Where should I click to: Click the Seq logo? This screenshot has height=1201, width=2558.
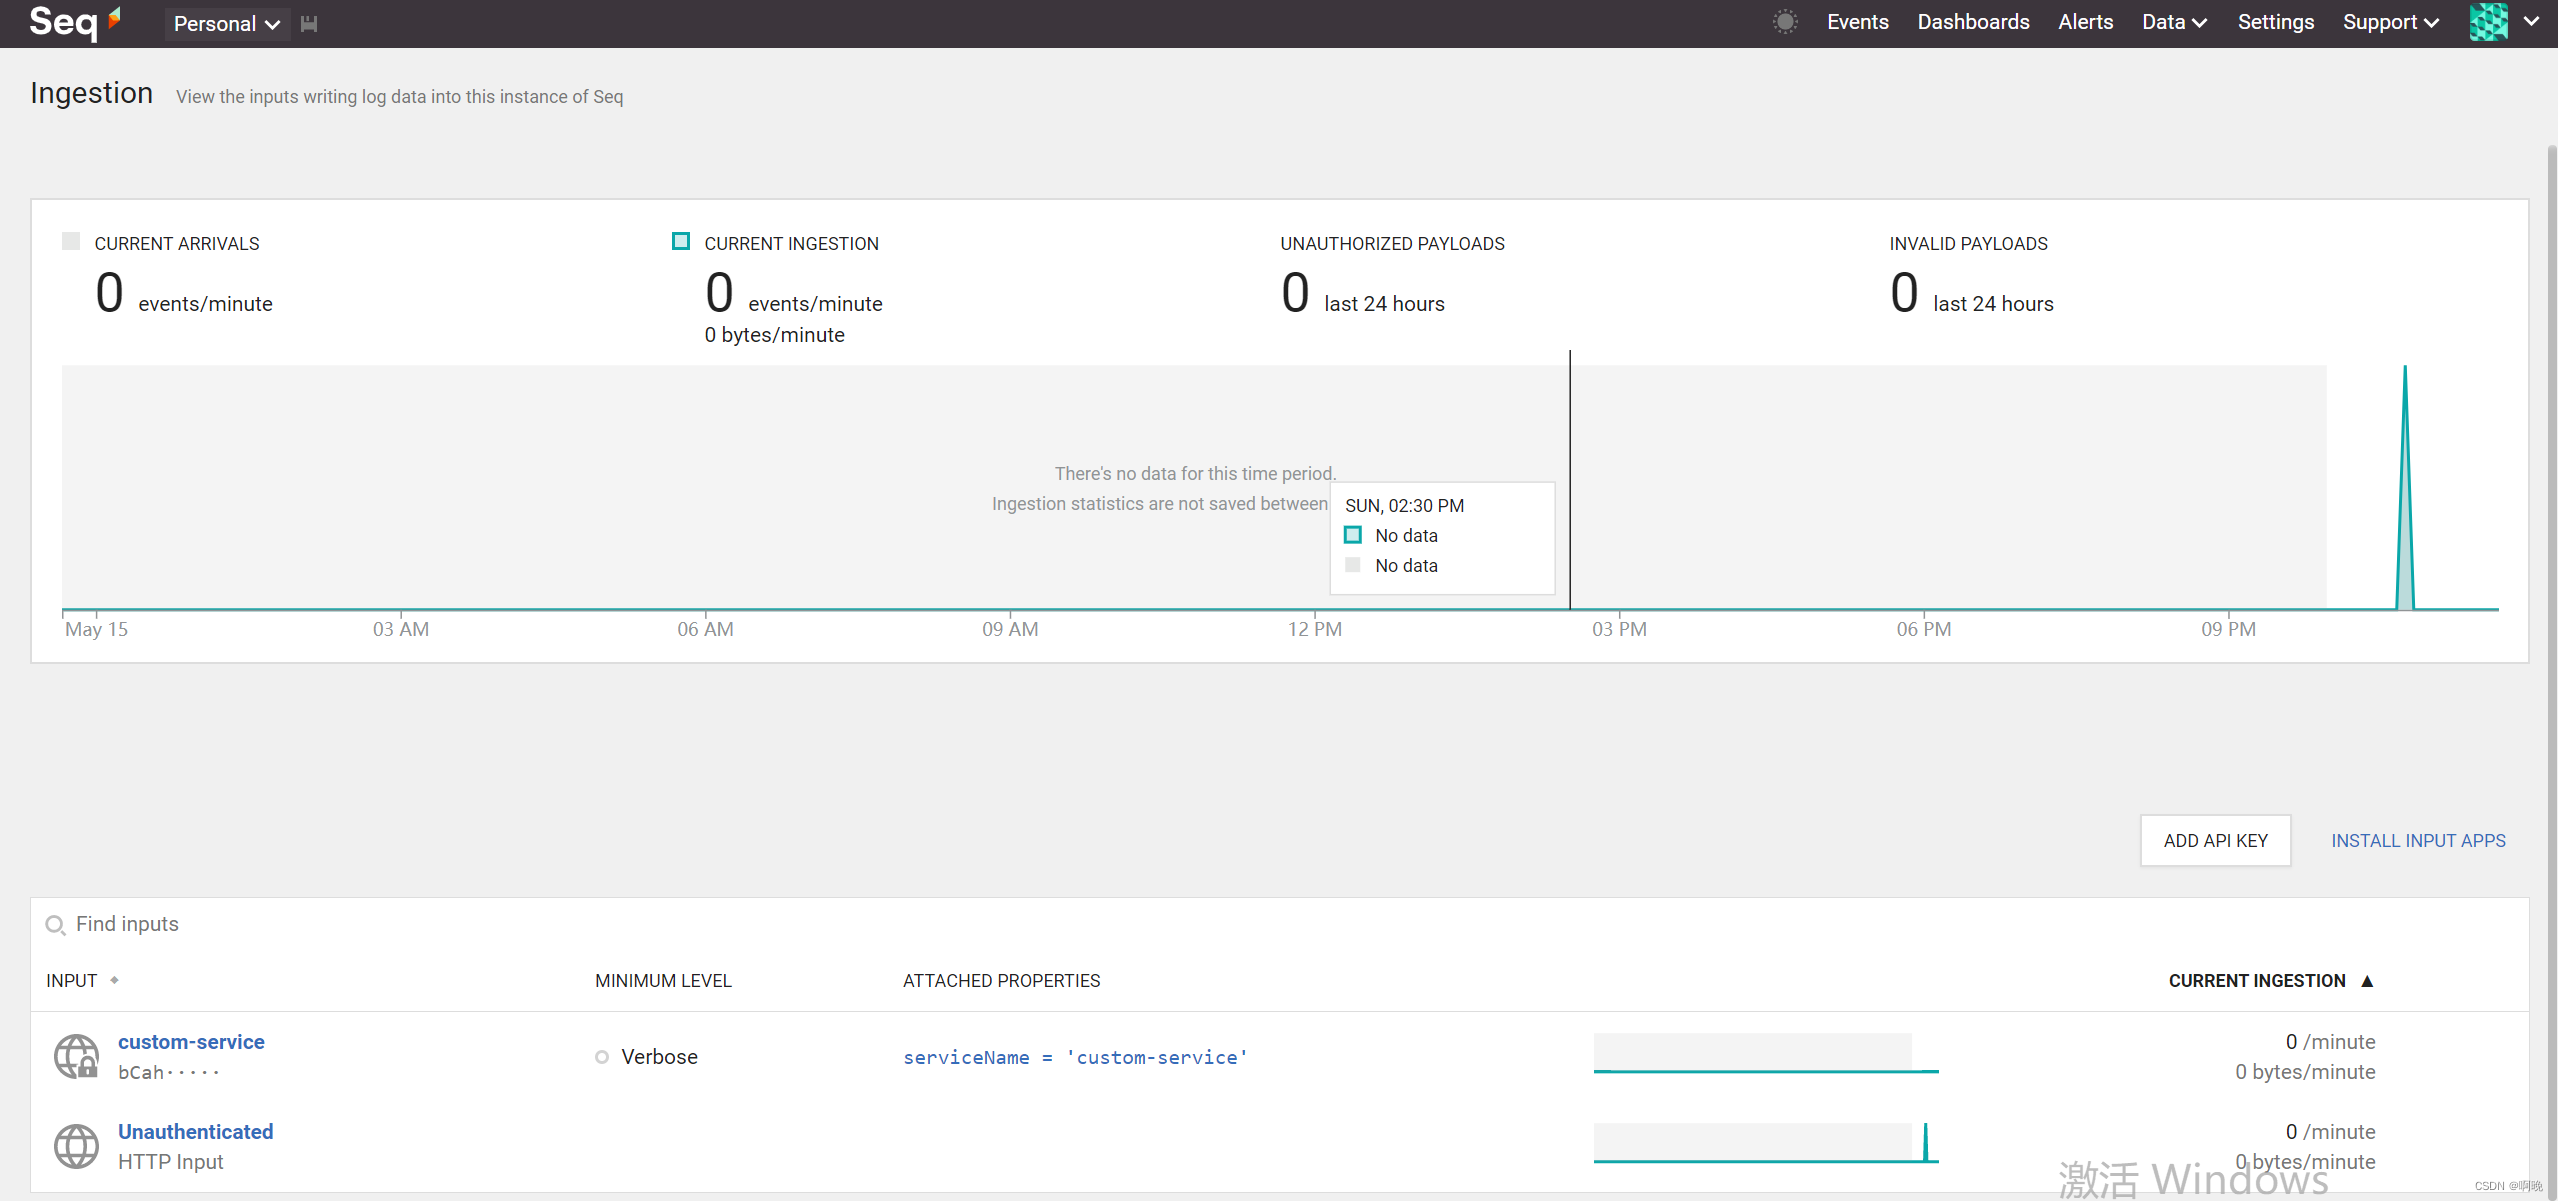click(75, 22)
